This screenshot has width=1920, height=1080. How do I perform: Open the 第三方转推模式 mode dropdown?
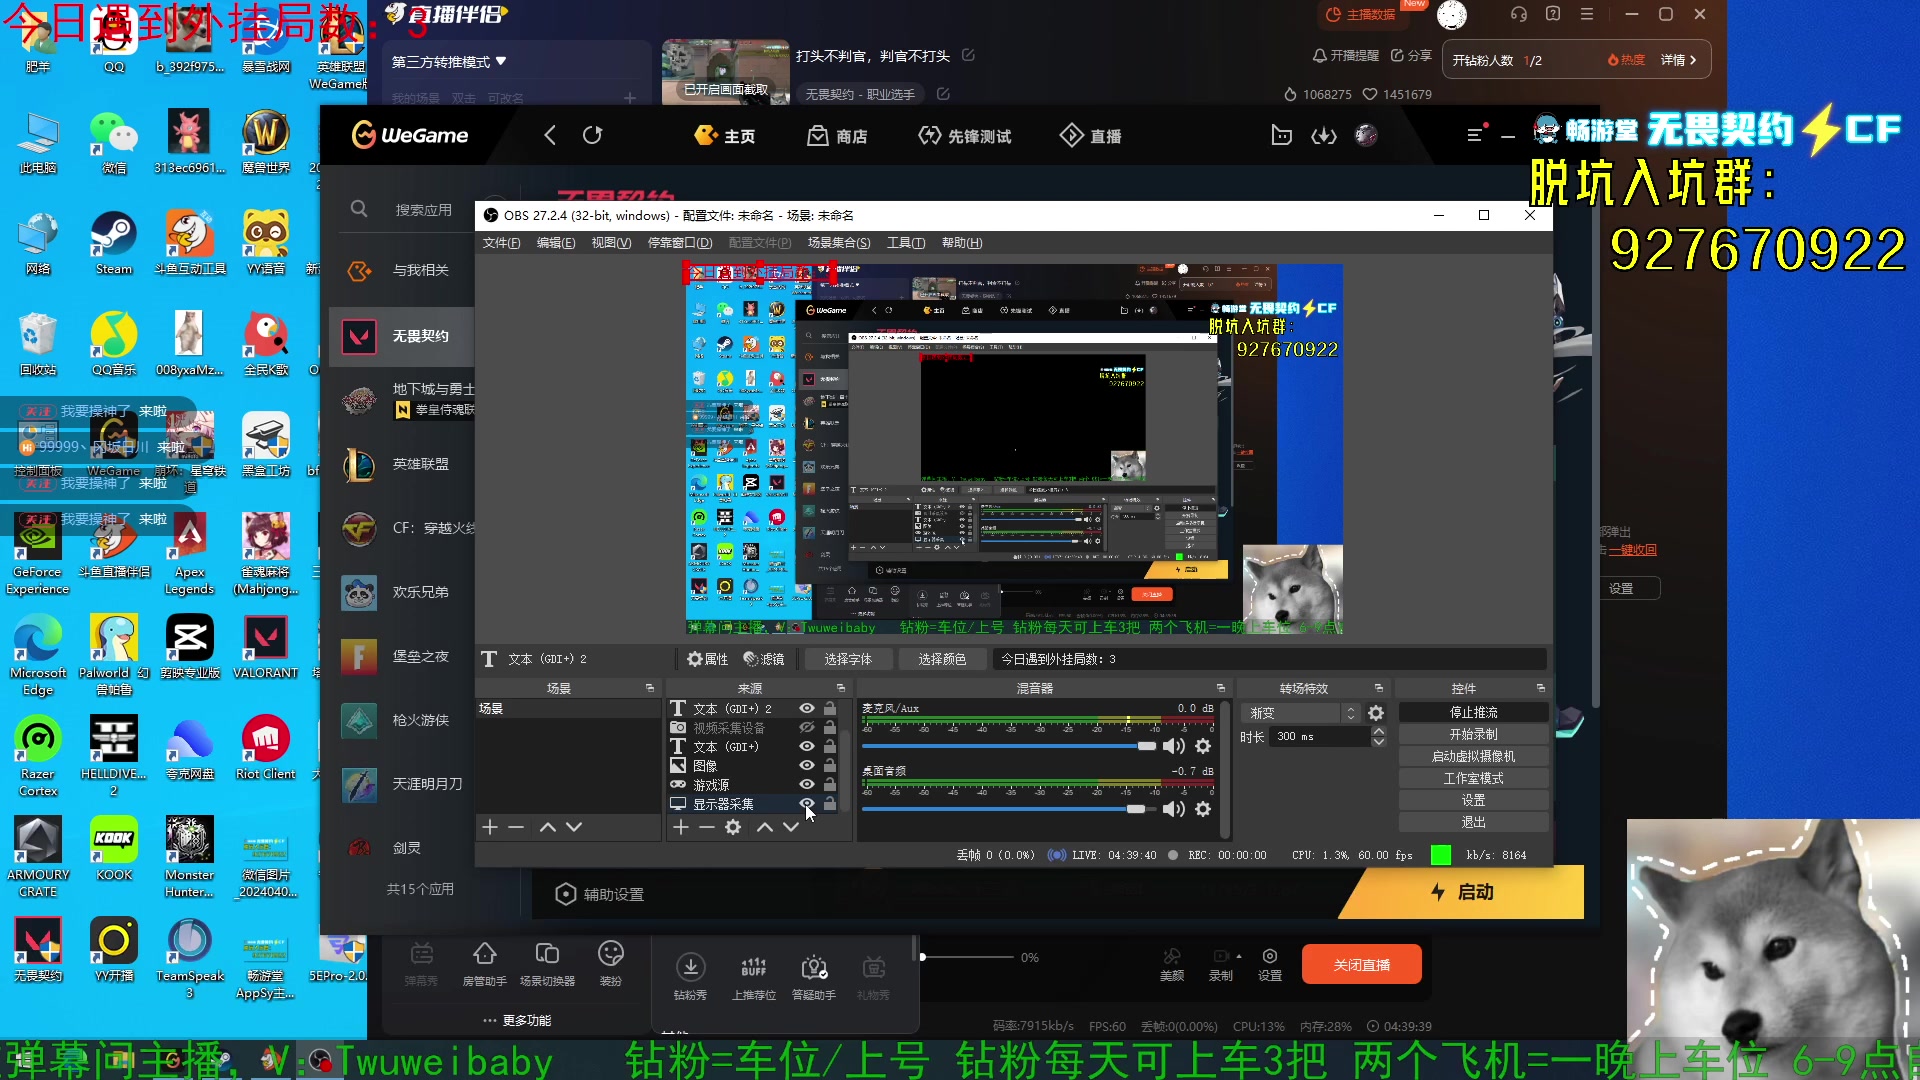[449, 62]
